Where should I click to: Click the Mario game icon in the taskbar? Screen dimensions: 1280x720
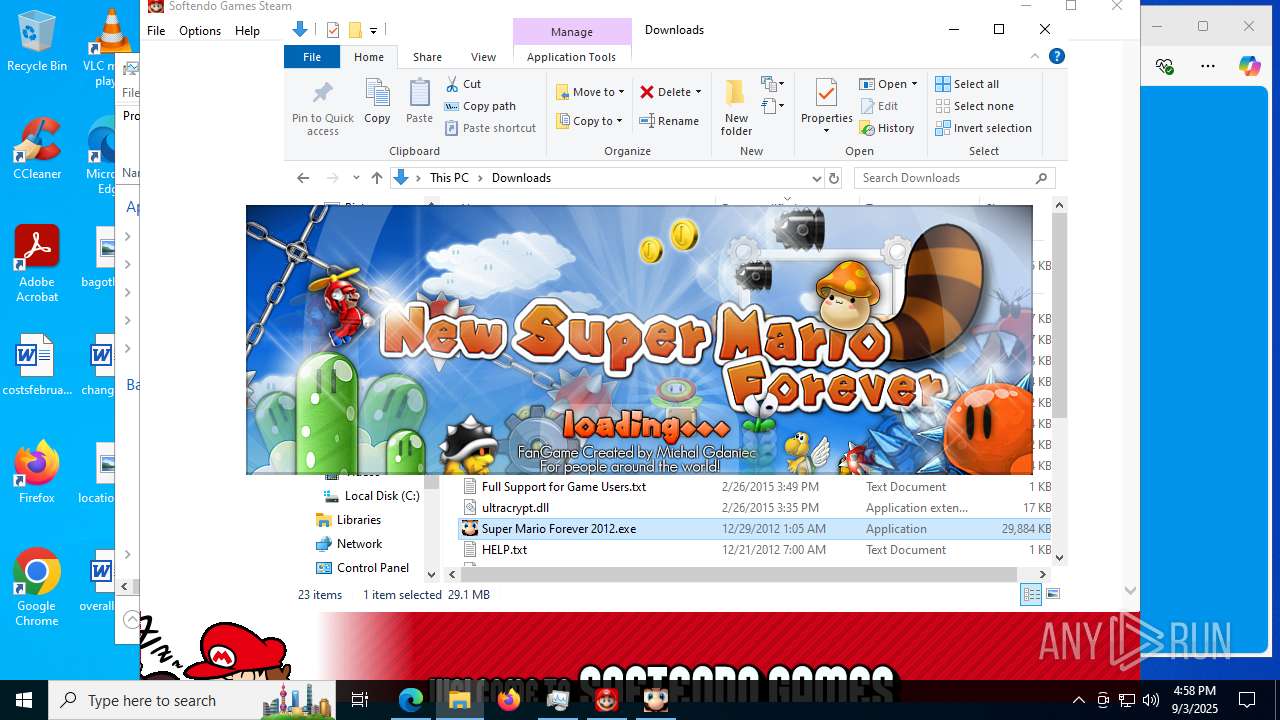point(607,700)
